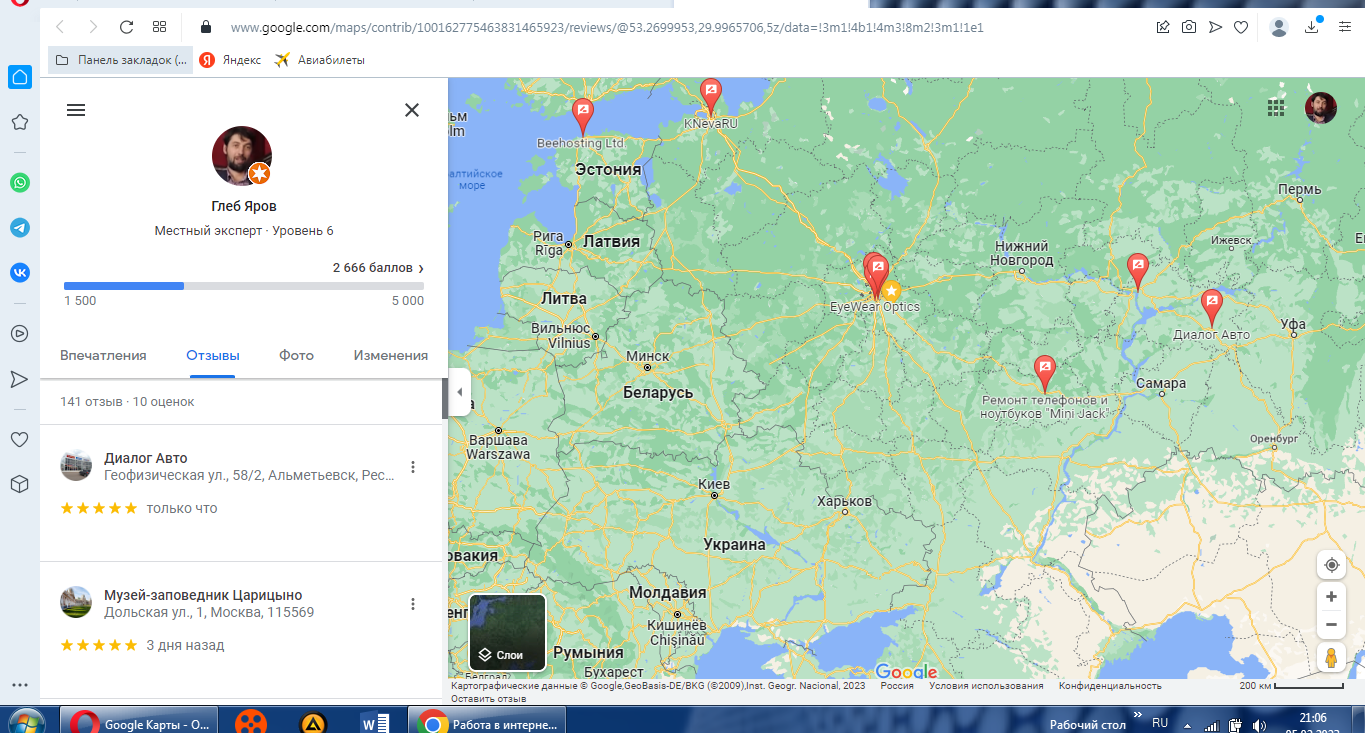Open the Диалог Авто review entry
Viewport: 1365px width, 733px height.
tap(243, 493)
